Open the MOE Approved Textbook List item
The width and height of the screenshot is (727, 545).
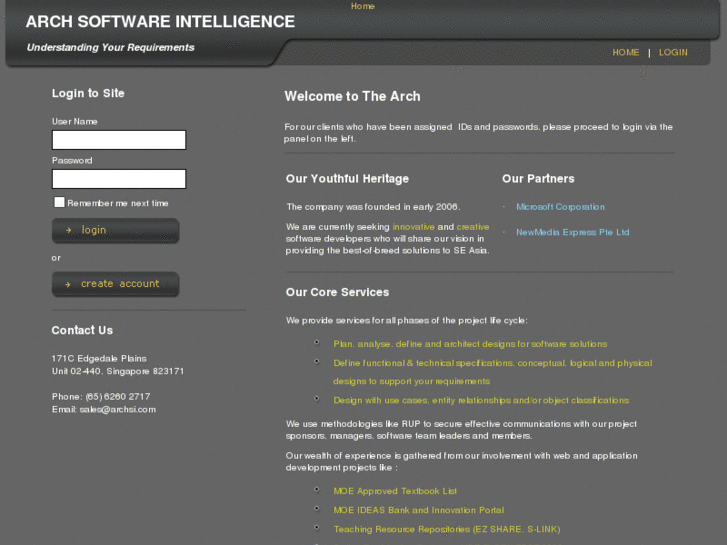point(395,491)
